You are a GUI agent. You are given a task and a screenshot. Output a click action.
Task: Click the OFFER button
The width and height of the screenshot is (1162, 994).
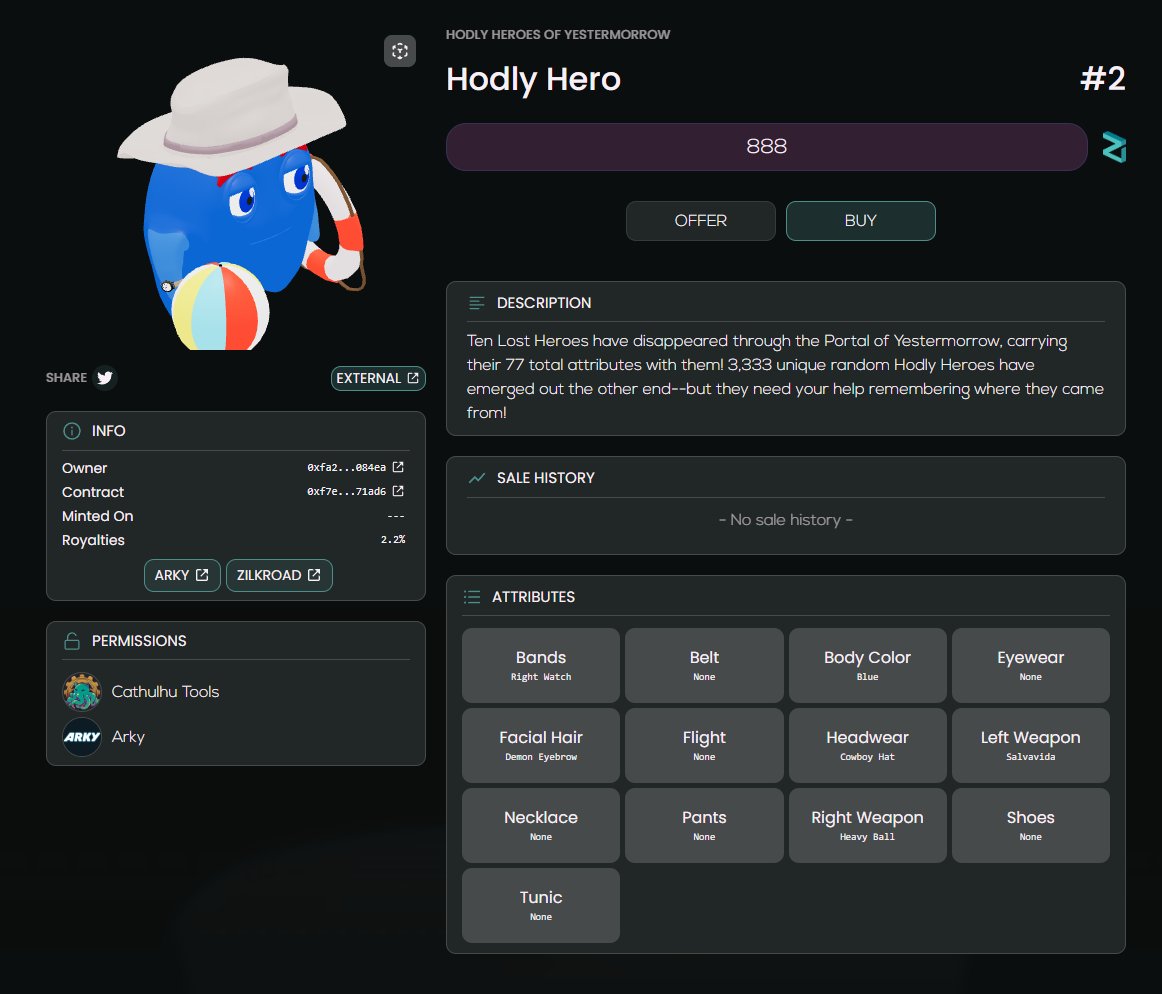[700, 221]
